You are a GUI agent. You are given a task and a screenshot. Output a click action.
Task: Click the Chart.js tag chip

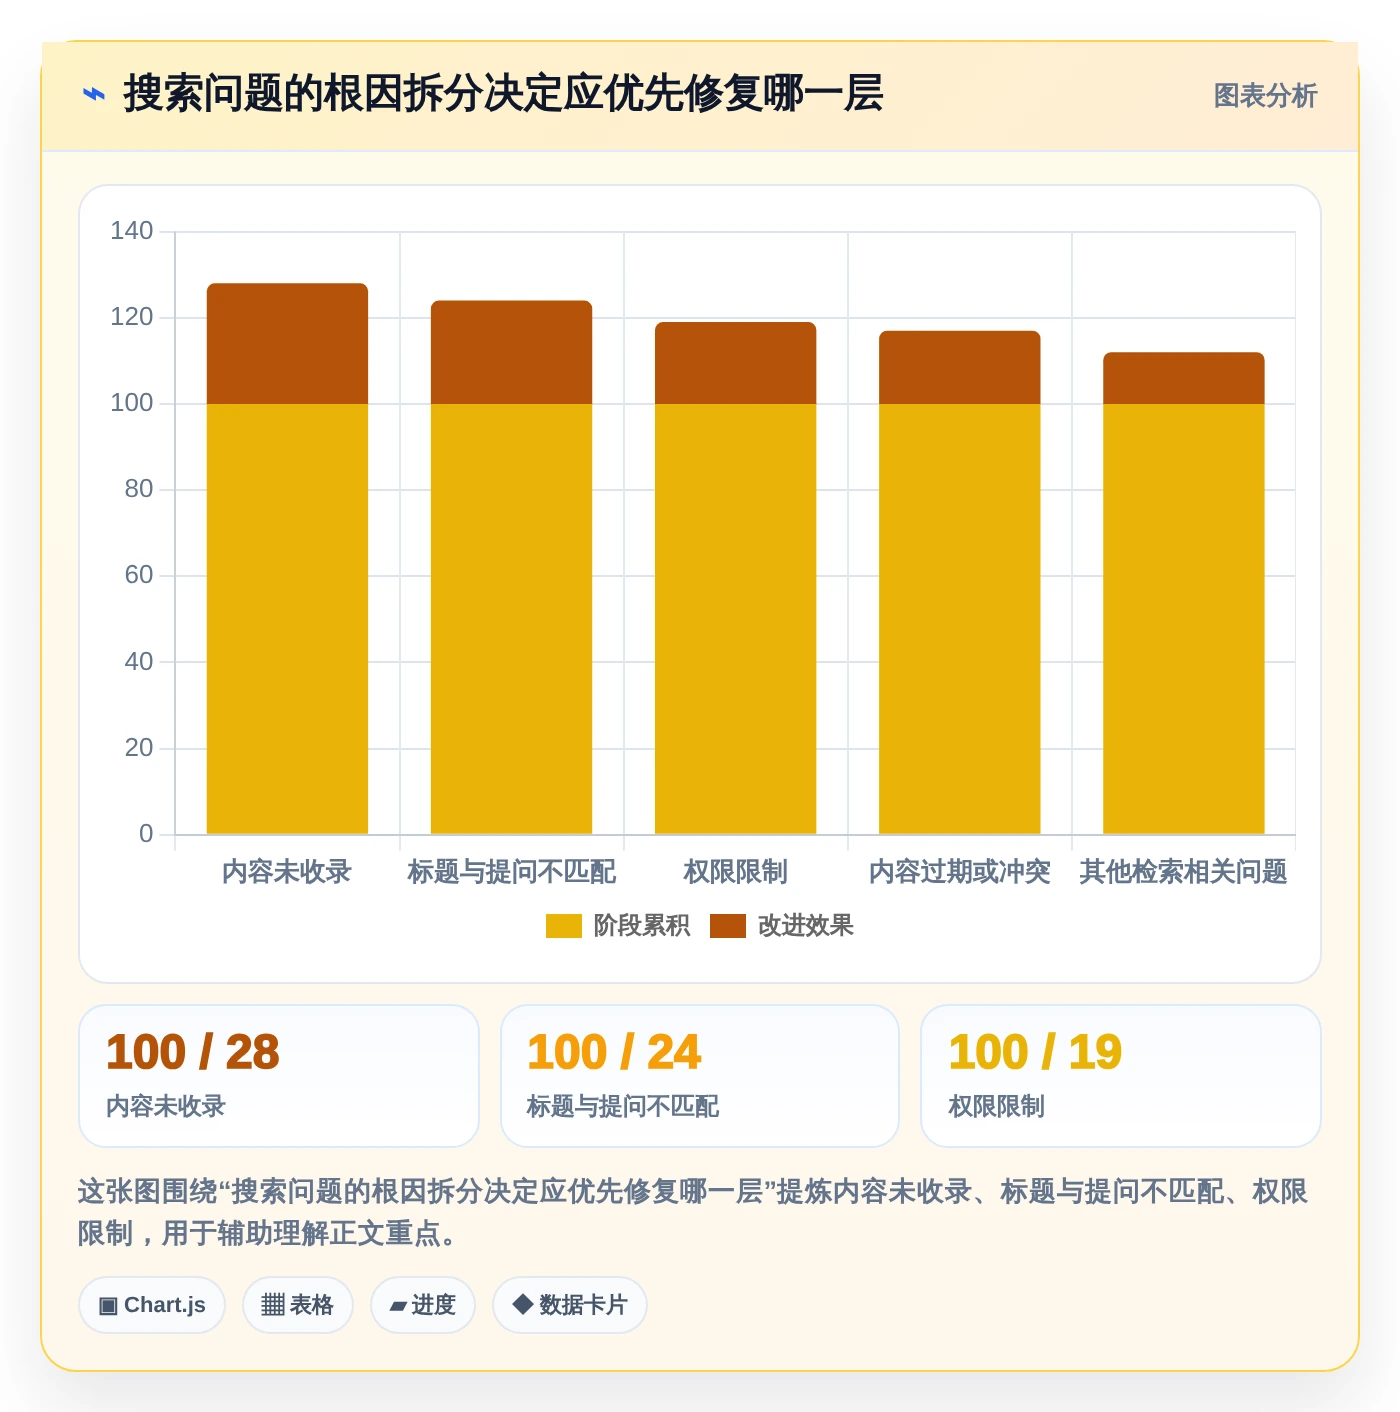pos(152,1305)
